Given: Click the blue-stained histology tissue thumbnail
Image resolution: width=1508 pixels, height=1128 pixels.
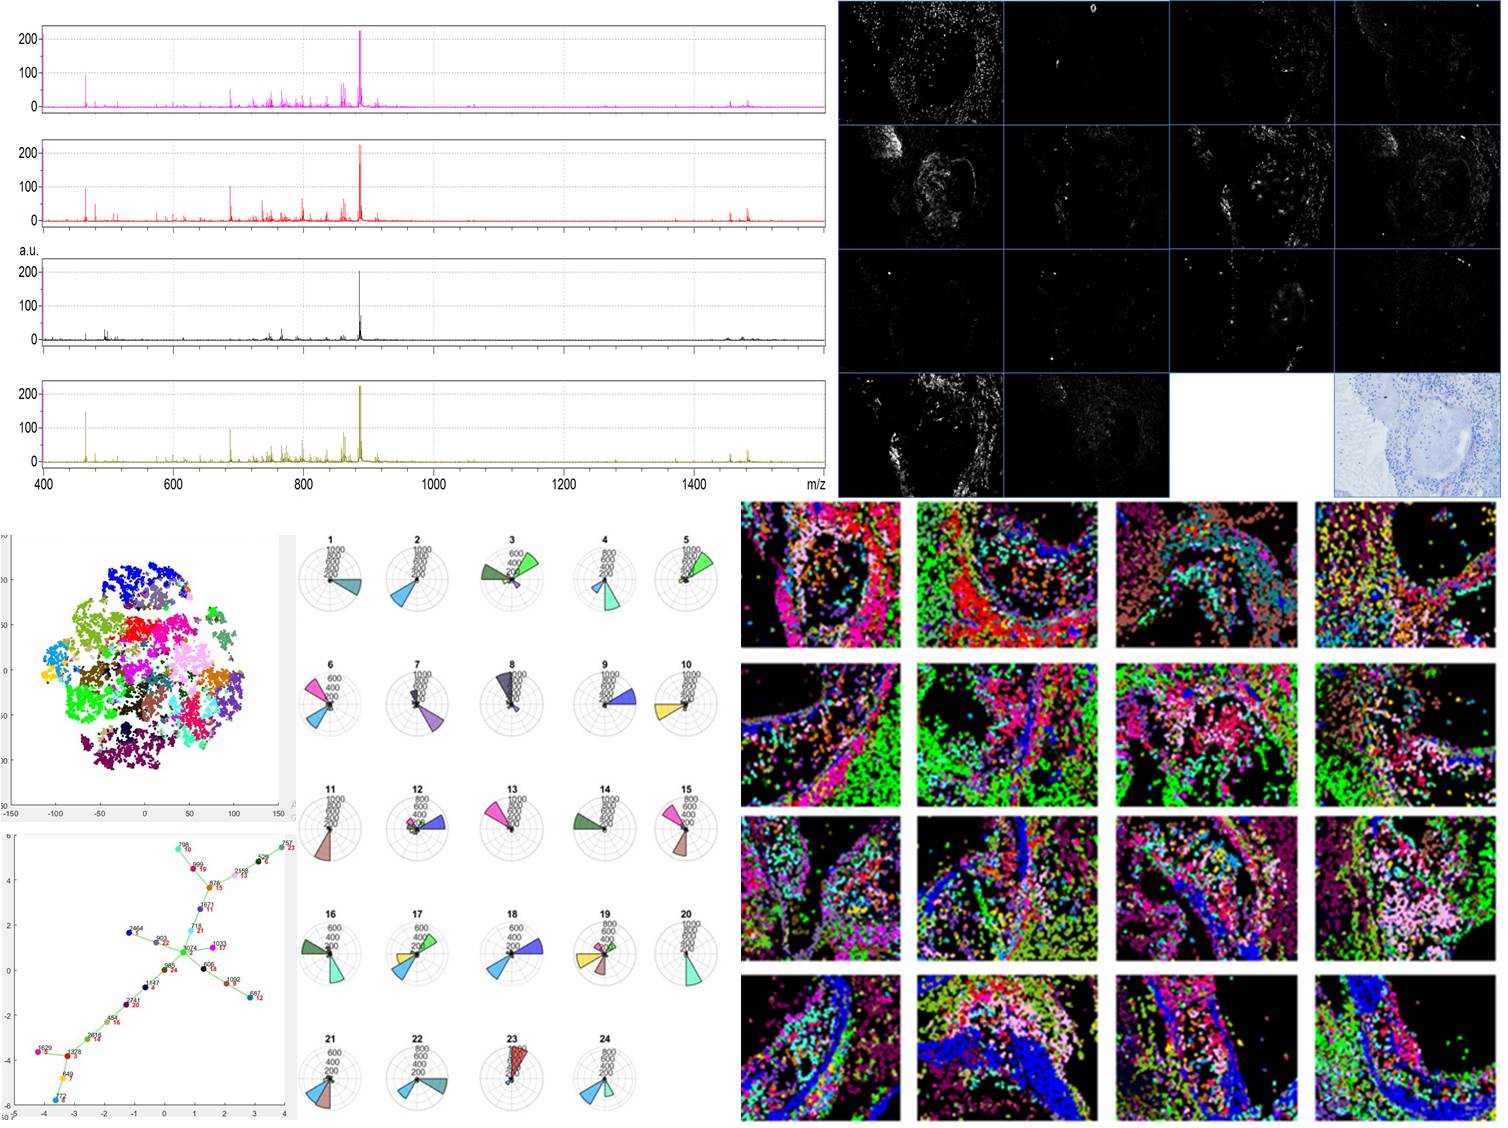Looking at the screenshot, I should pos(1416,435).
